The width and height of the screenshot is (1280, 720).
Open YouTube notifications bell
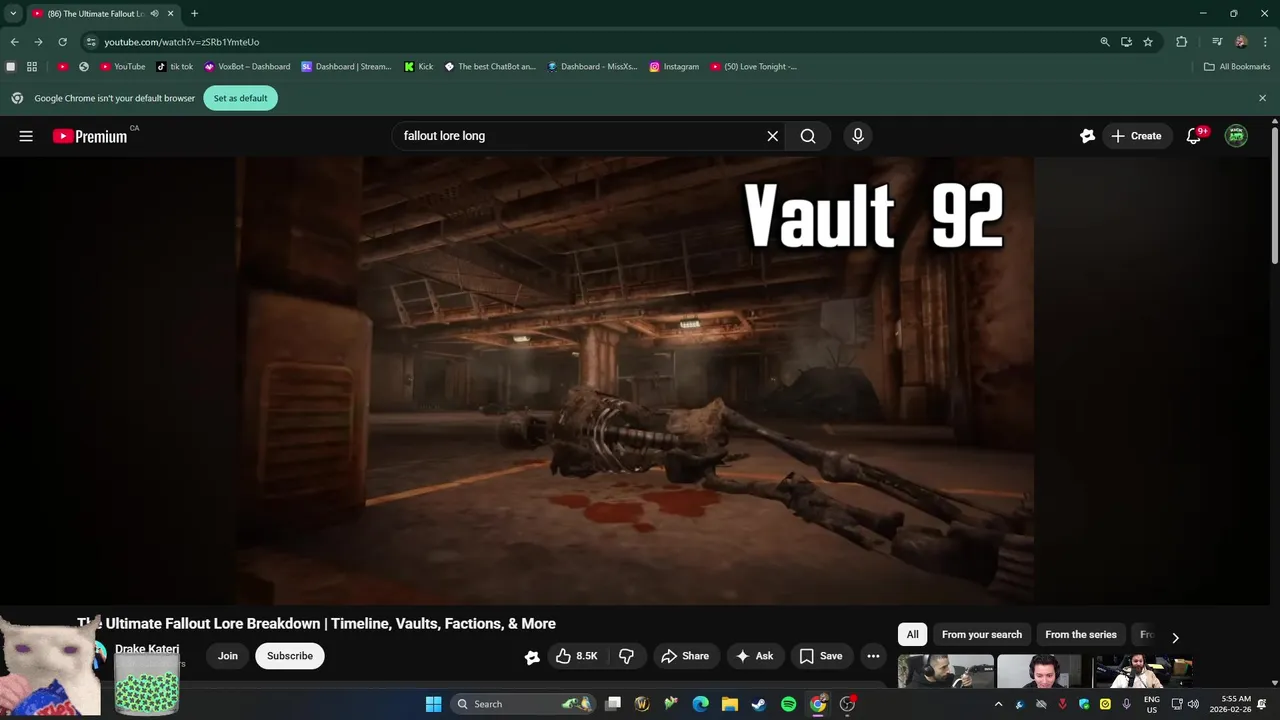click(x=1194, y=136)
